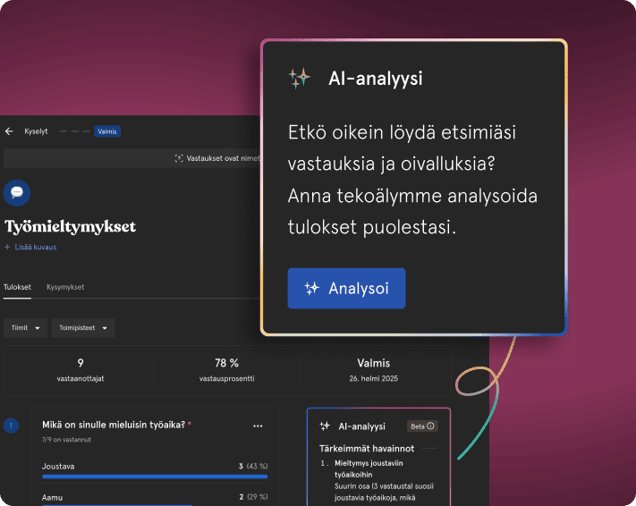
Task: Open the three-dot menu on question card
Action: tap(258, 426)
